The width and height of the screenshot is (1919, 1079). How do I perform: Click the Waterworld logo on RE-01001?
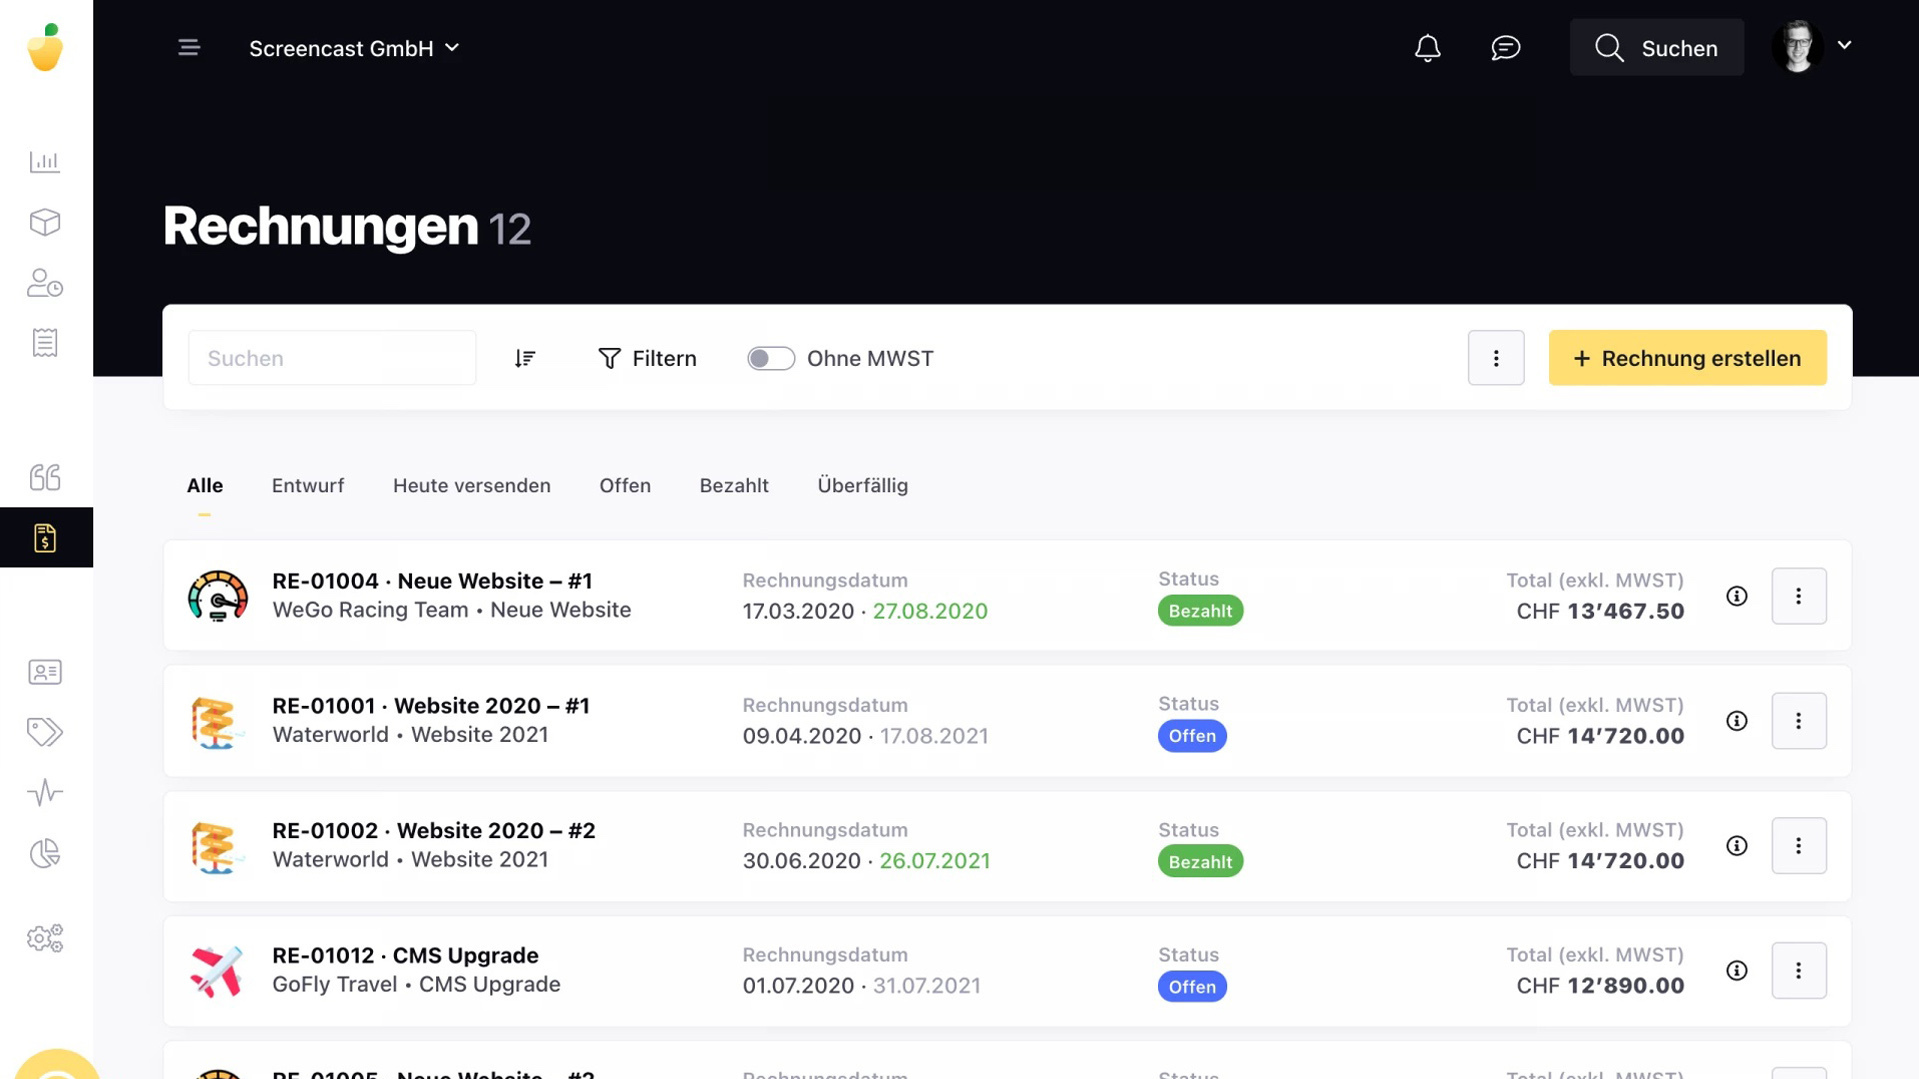click(x=217, y=721)
